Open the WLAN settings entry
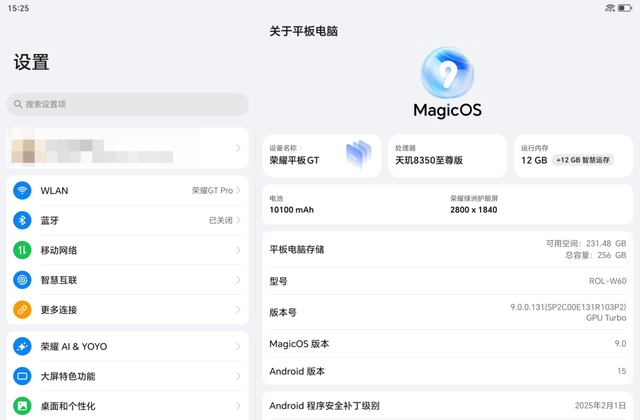 click(127, 191)
